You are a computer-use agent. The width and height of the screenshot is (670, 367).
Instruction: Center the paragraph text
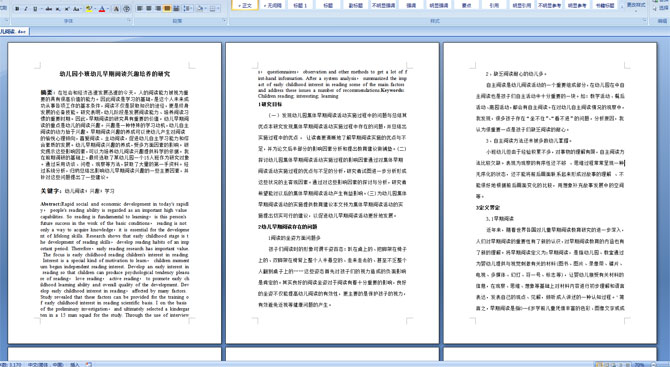click(149, 9)
